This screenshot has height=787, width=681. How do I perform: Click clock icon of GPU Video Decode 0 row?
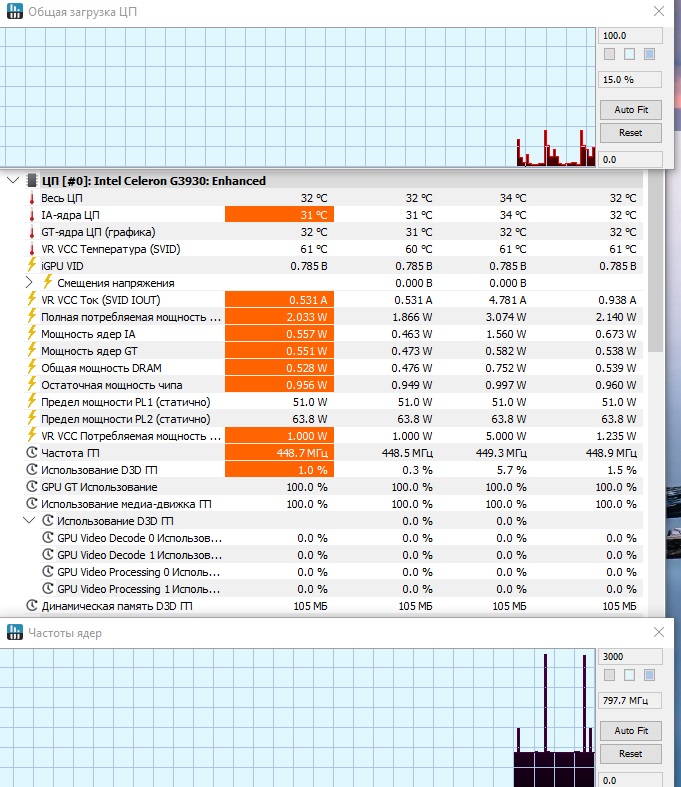[48, 538]
